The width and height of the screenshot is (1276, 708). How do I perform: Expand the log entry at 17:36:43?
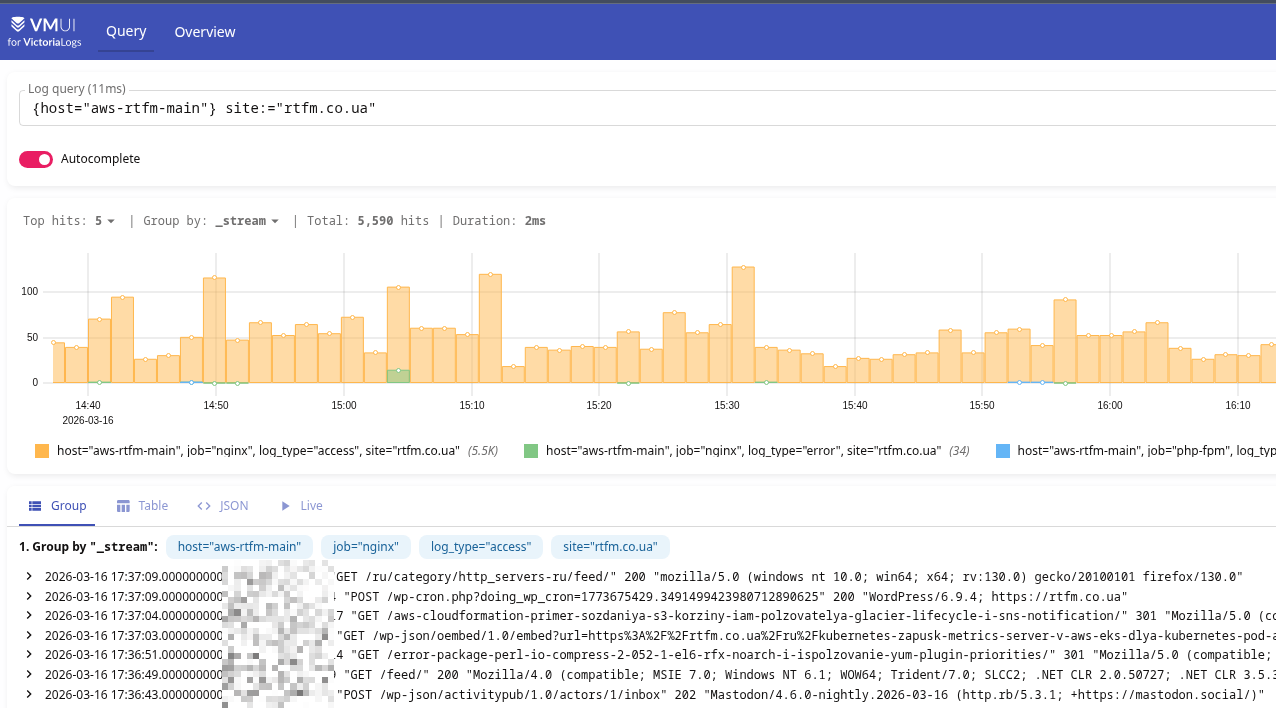click(x=30, y=694)
